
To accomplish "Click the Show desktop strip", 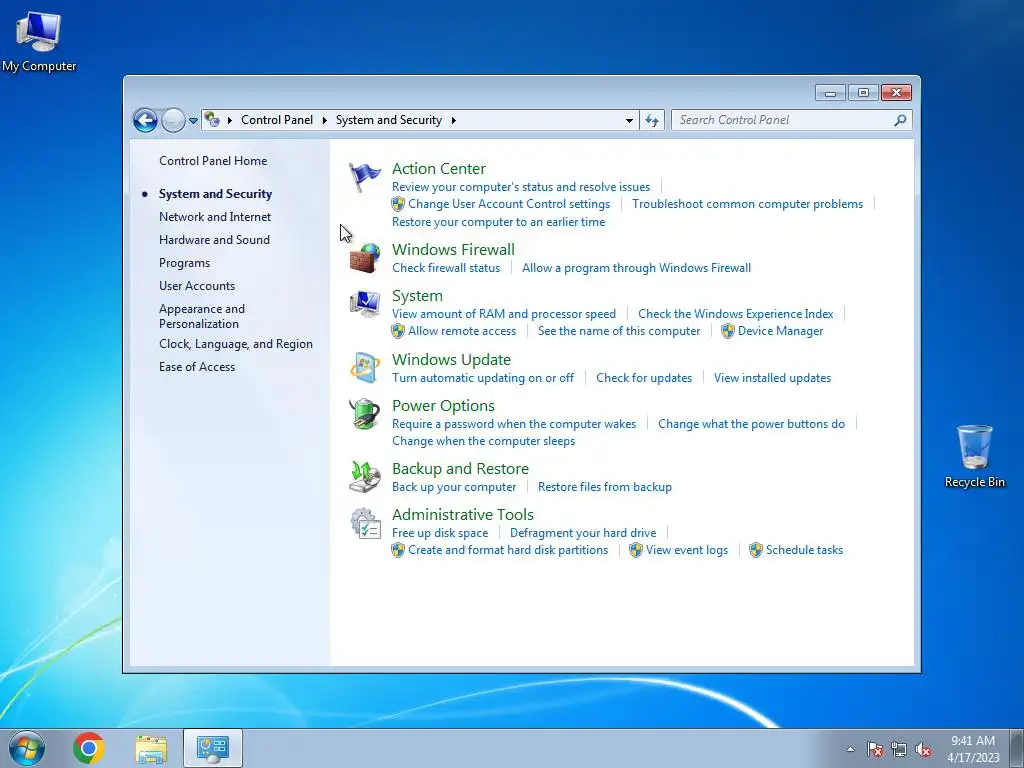I will [x=1017, y=748].
